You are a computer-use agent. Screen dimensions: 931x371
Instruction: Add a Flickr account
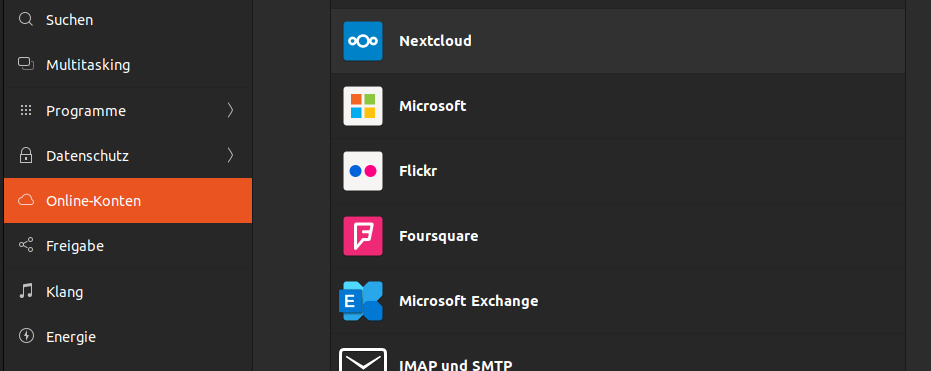[x=618, y=171]
